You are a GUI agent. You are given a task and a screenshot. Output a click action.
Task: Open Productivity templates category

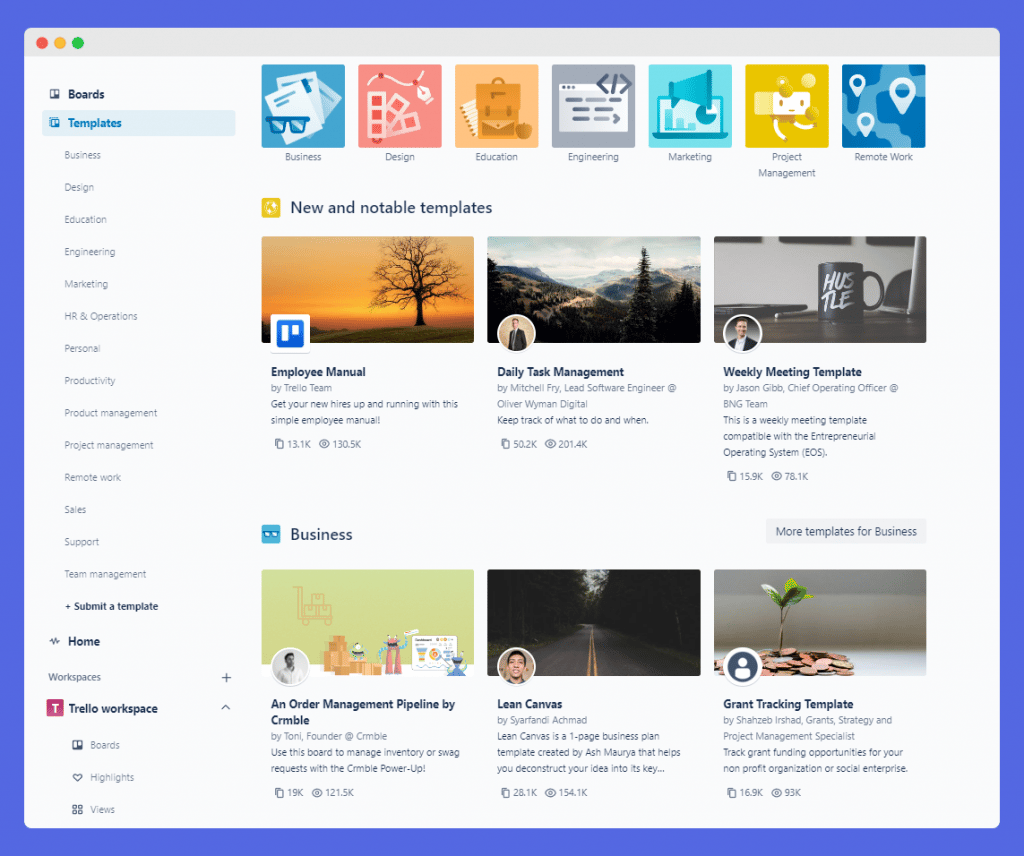(89, 381)
